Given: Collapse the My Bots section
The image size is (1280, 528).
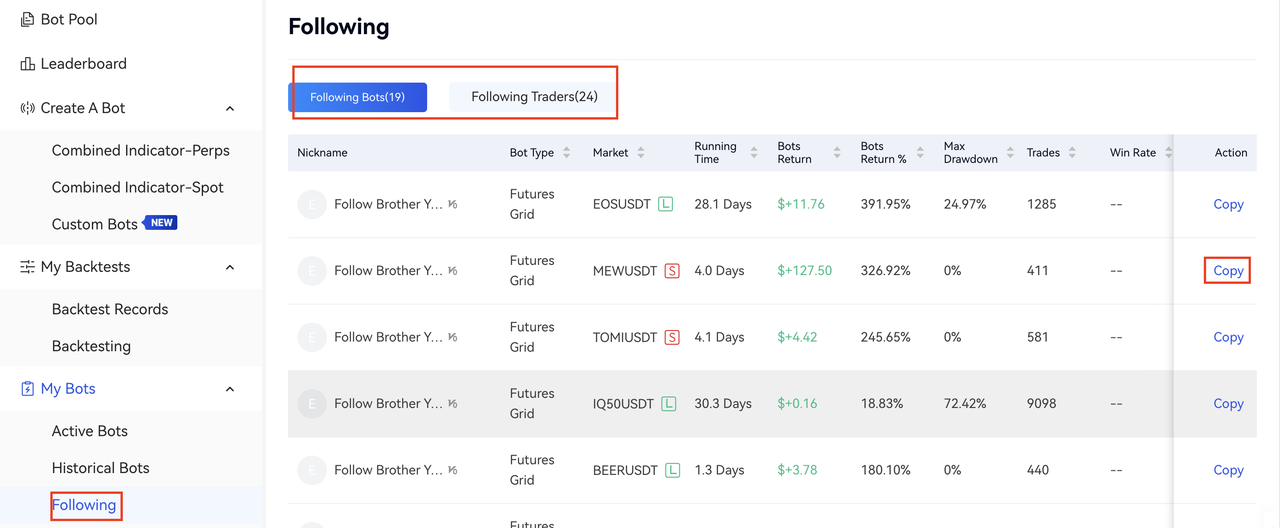Looking at the screenshot, I should [230, 389].
